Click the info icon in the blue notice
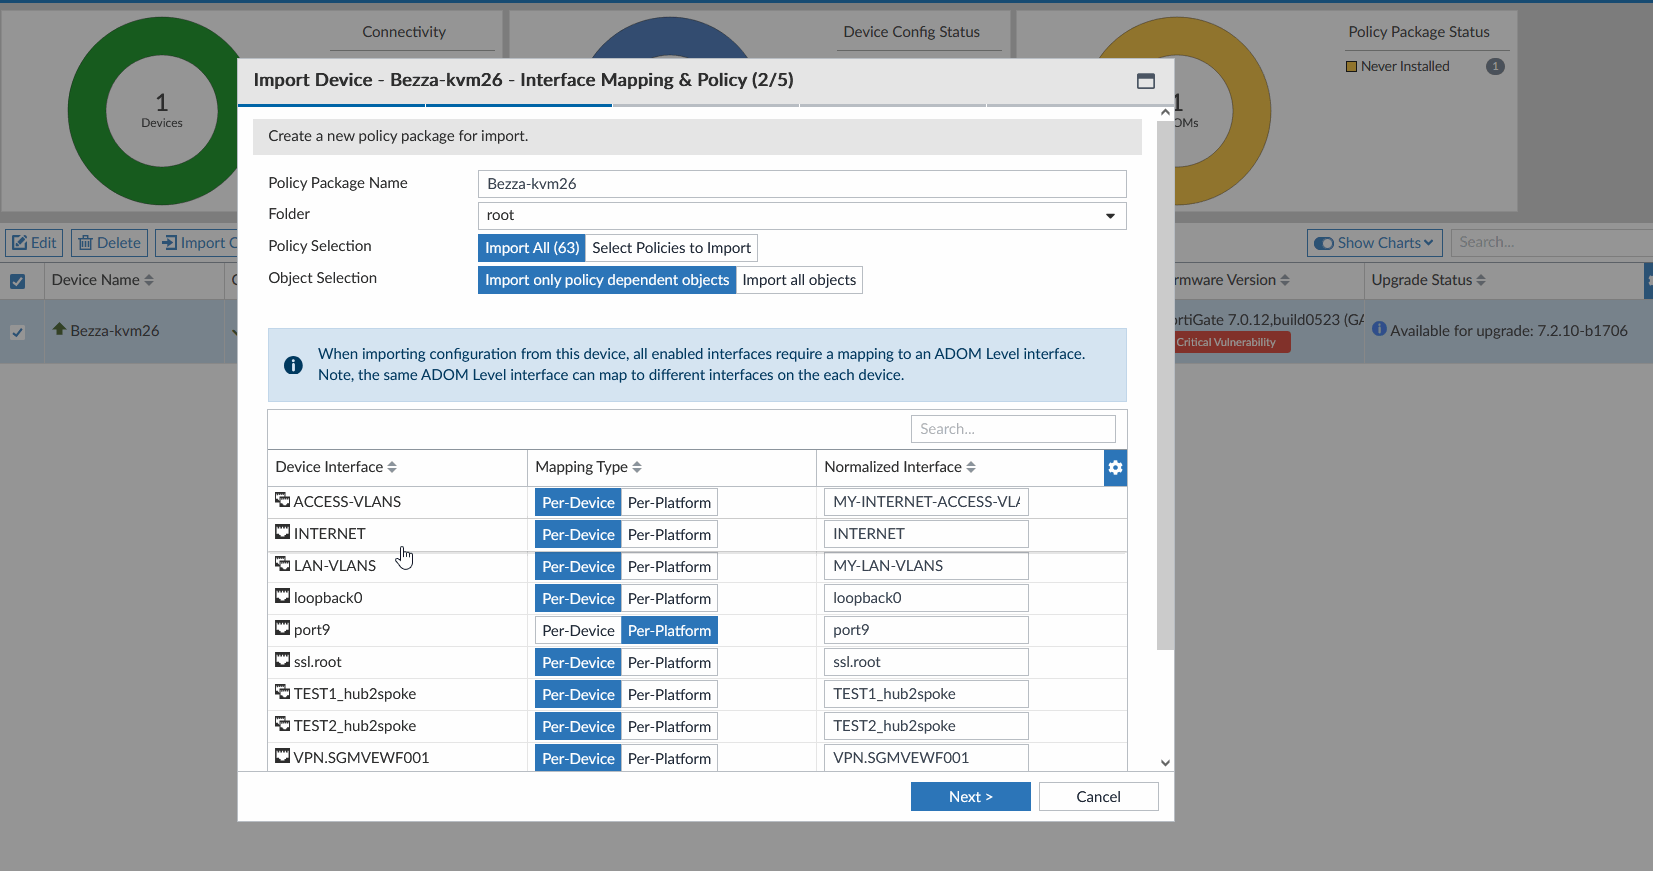 pos(293,365)
